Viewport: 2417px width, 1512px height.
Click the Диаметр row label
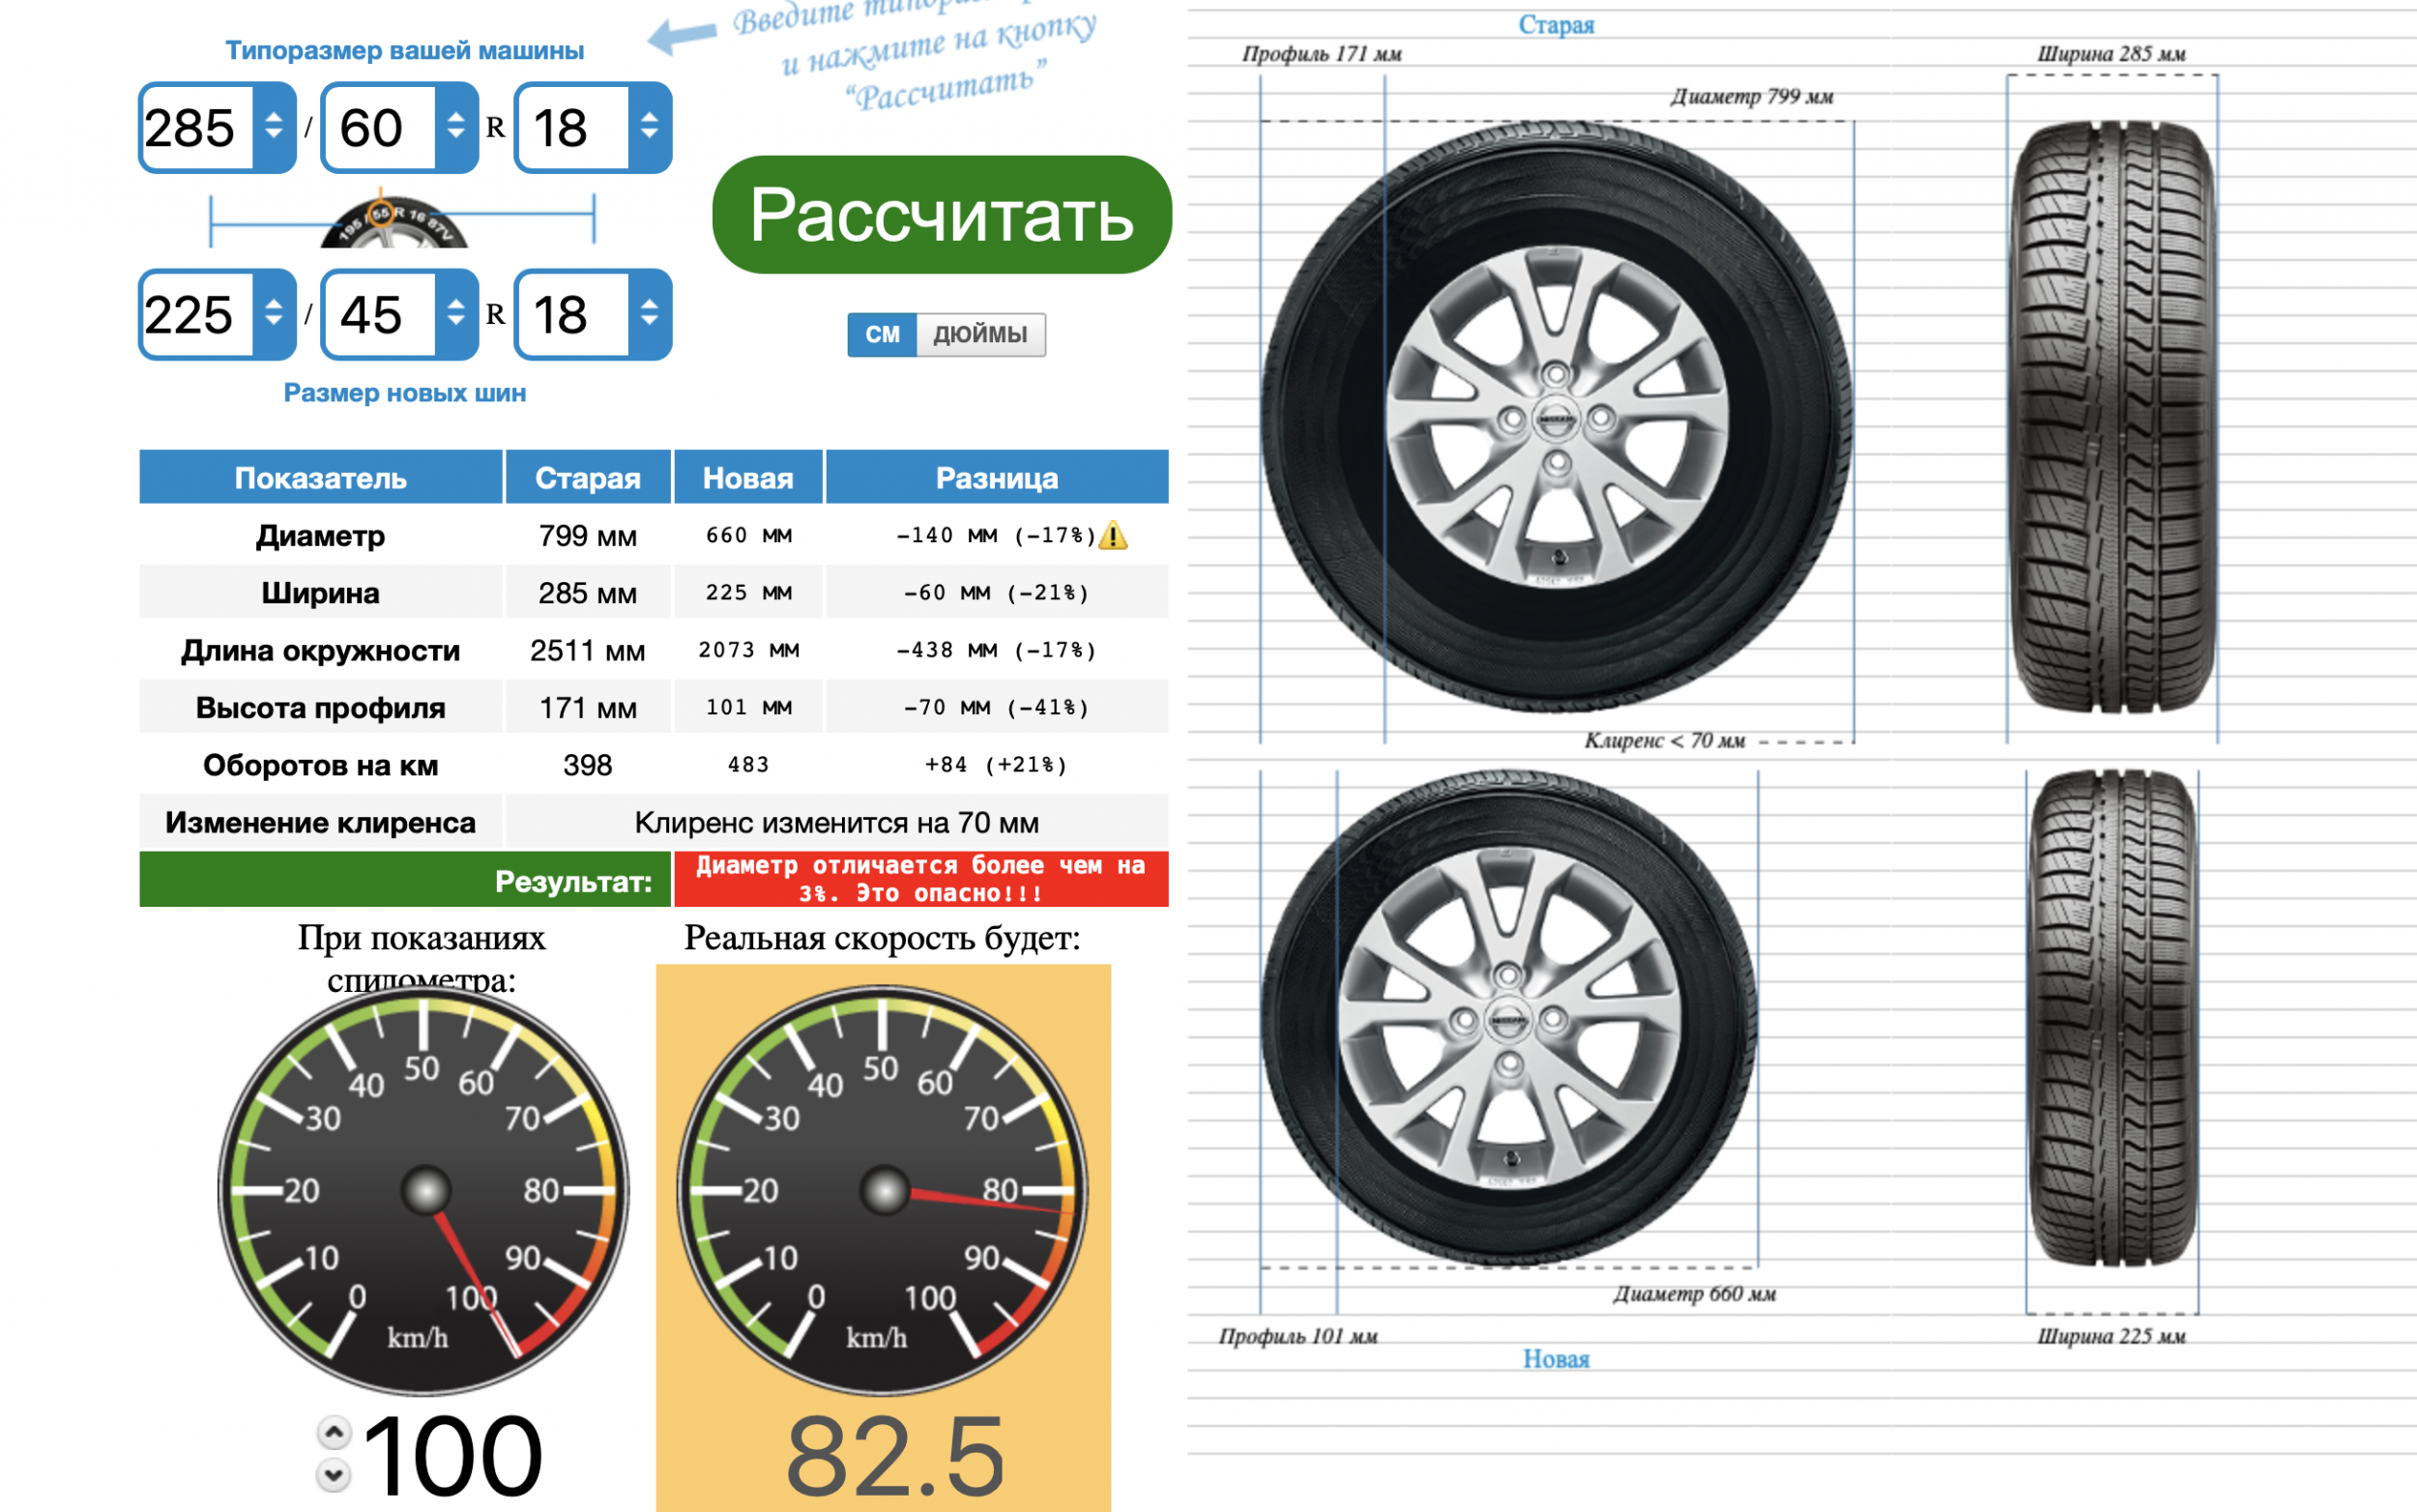click(320, 536)
